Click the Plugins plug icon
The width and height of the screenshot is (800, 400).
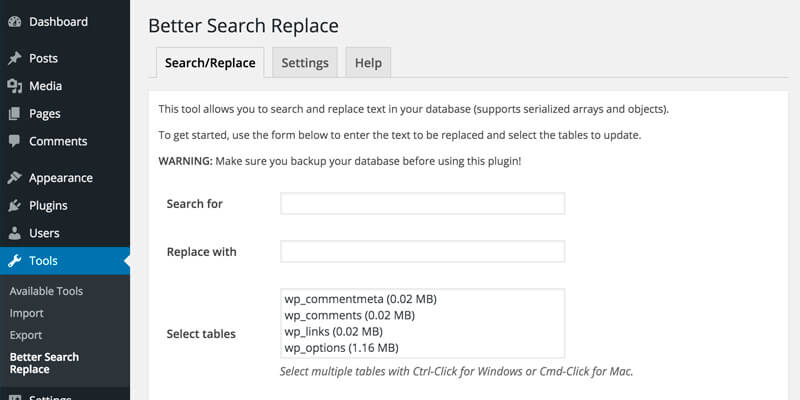(x=14, y=206)
